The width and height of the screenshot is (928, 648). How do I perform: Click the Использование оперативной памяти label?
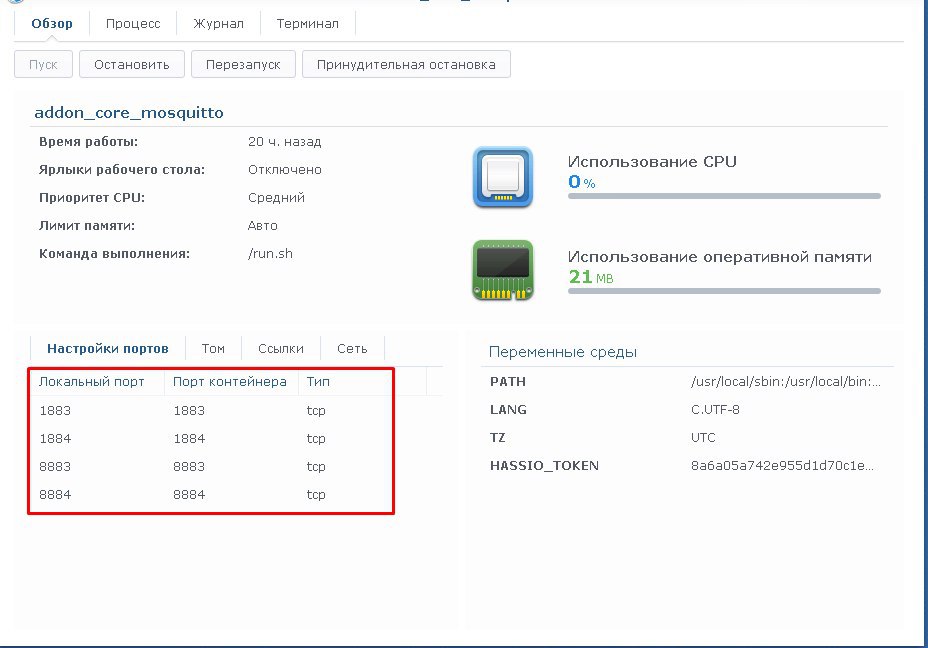tap(720, 257)
